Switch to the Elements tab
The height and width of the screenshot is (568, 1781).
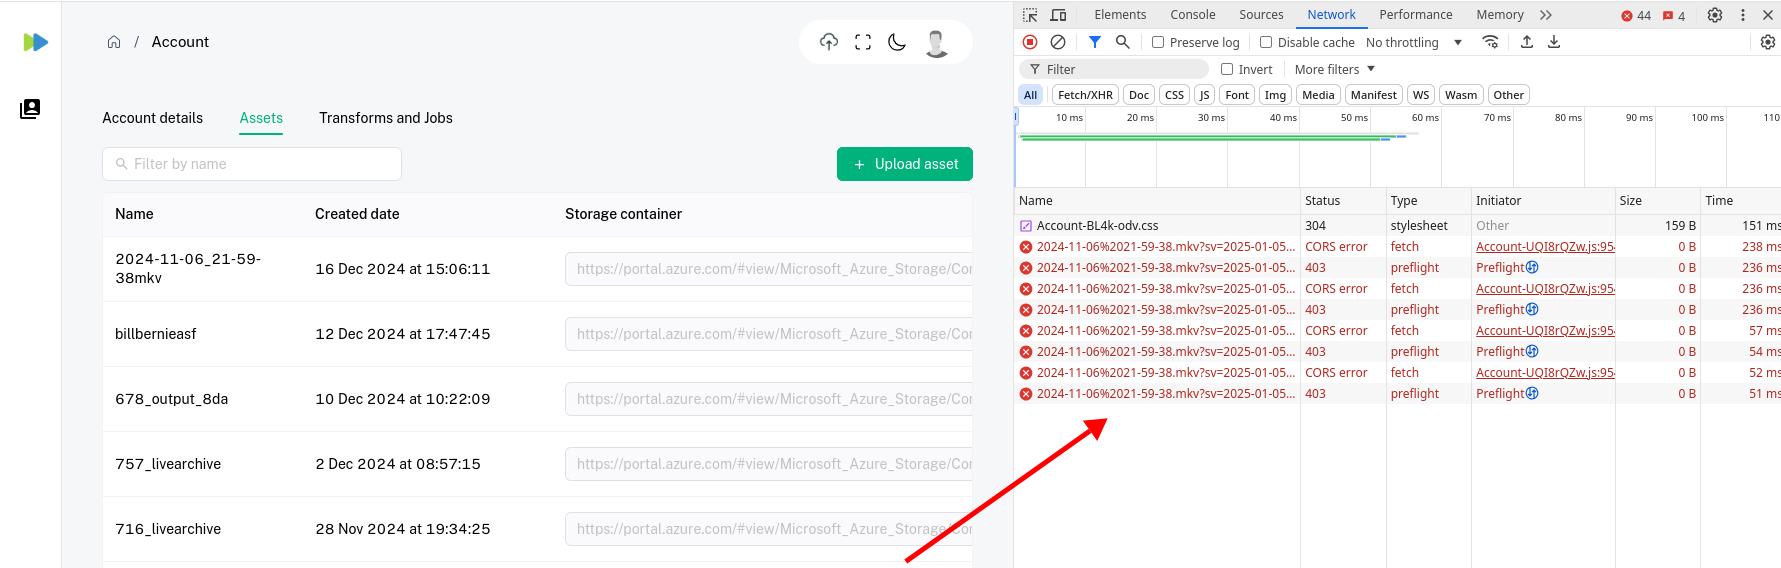tap(1120, 15)
